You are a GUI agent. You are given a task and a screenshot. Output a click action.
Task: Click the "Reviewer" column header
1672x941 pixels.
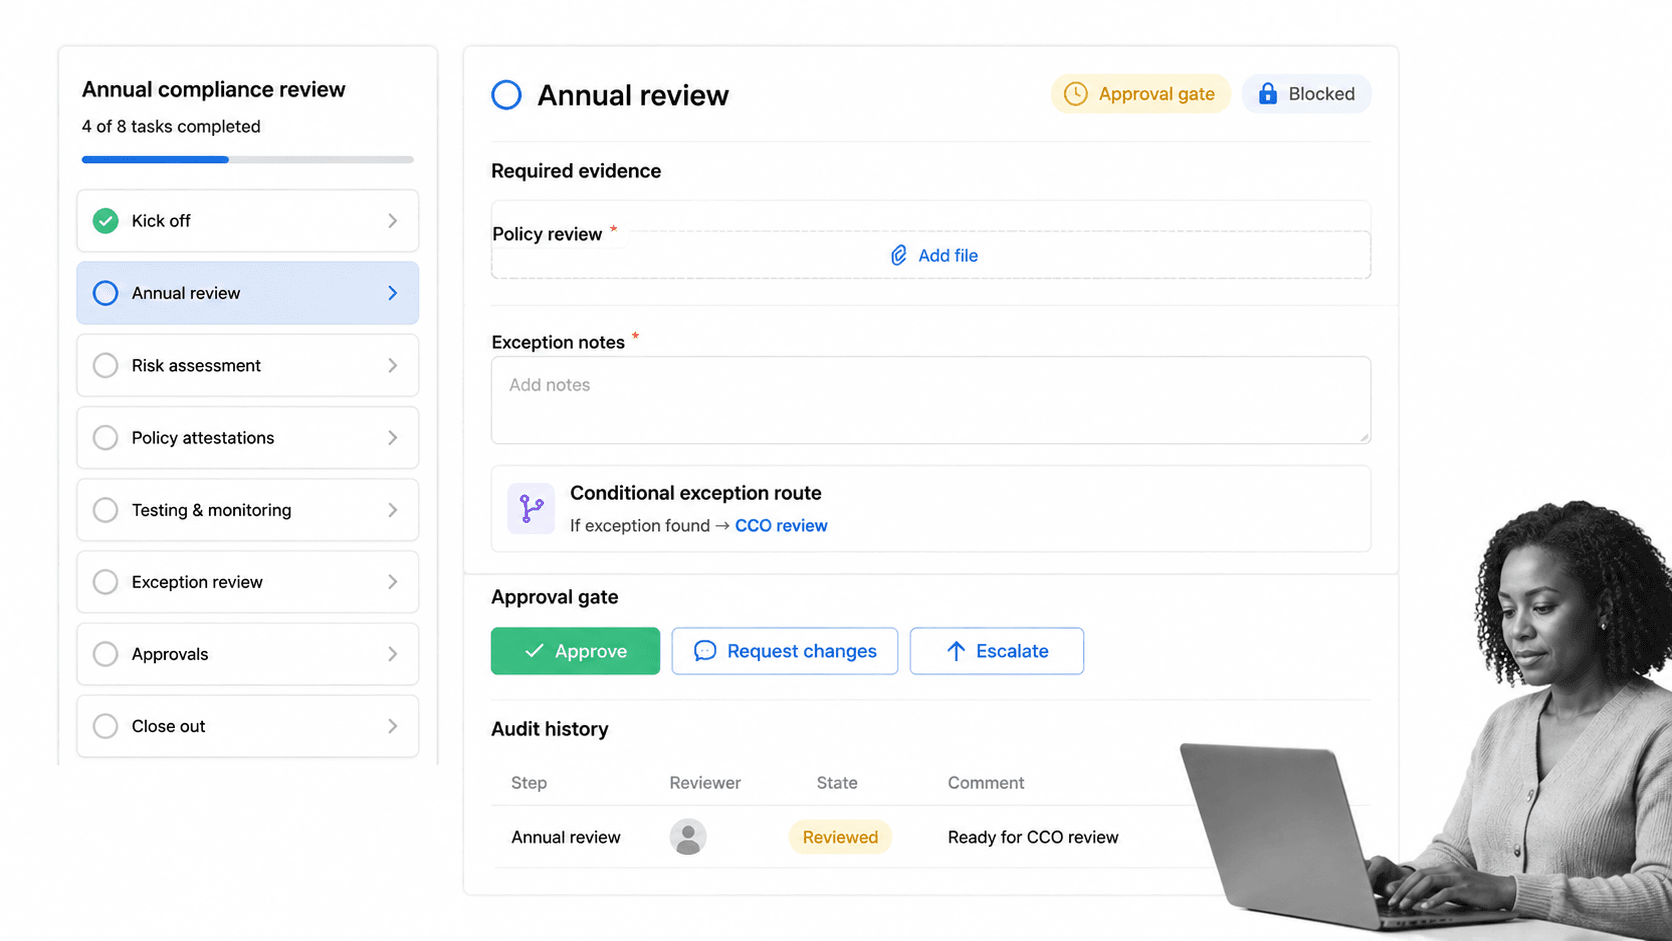click(x=705, y=783)
